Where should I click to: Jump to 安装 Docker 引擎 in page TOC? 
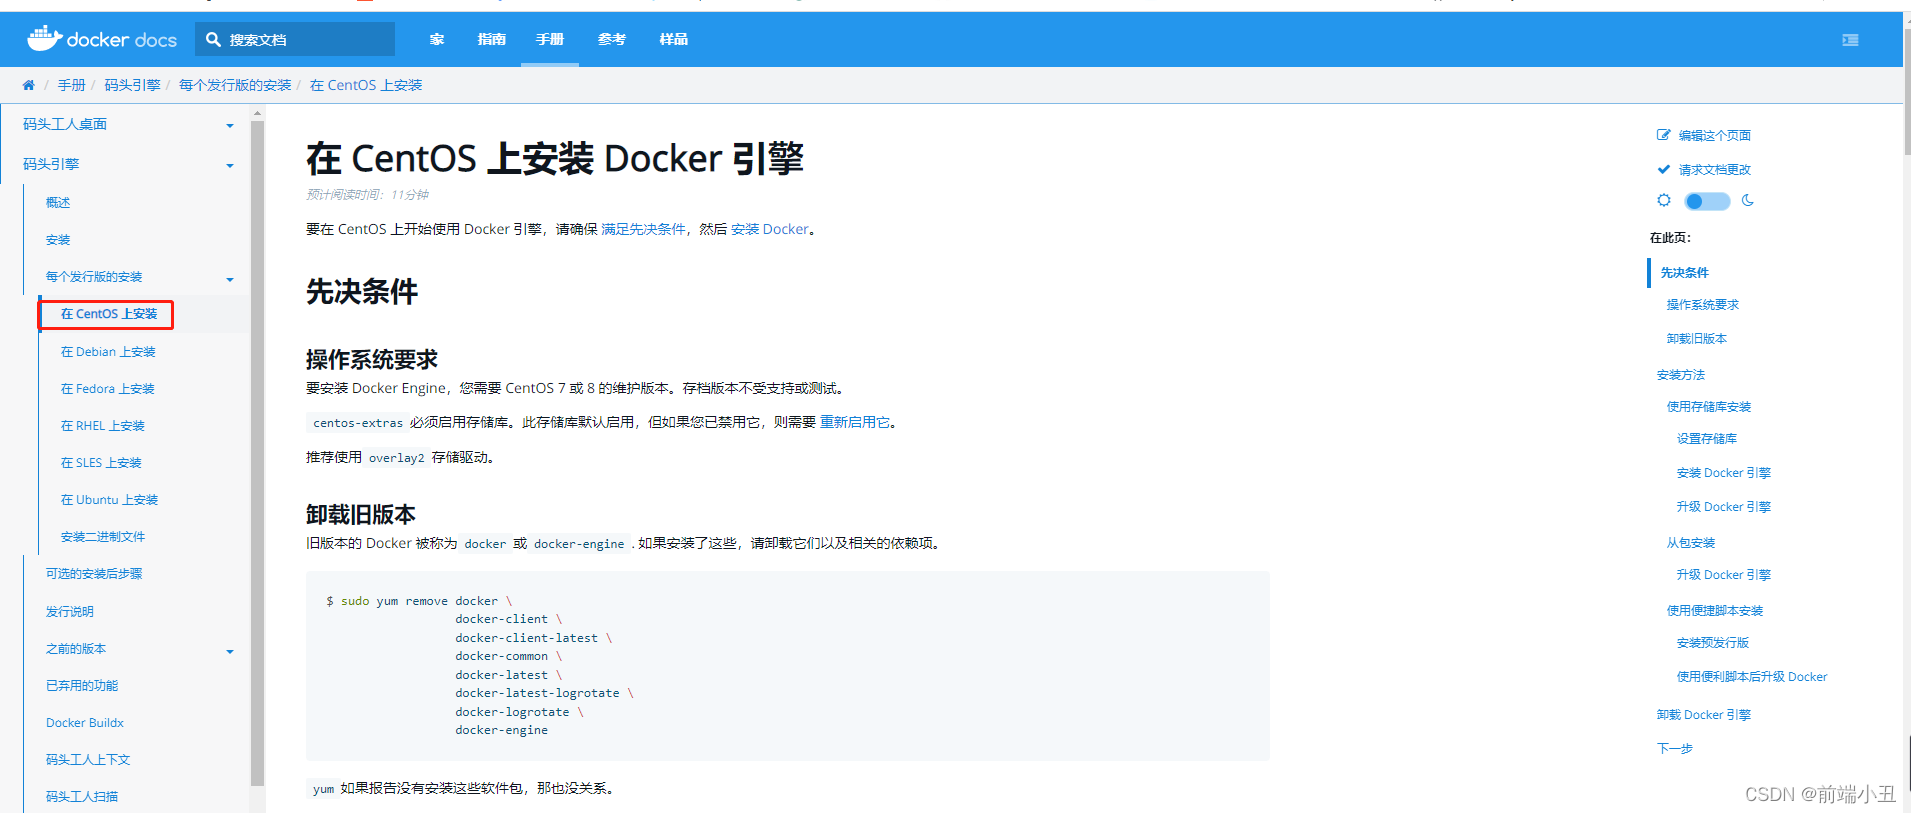[x=1724, y=473]
